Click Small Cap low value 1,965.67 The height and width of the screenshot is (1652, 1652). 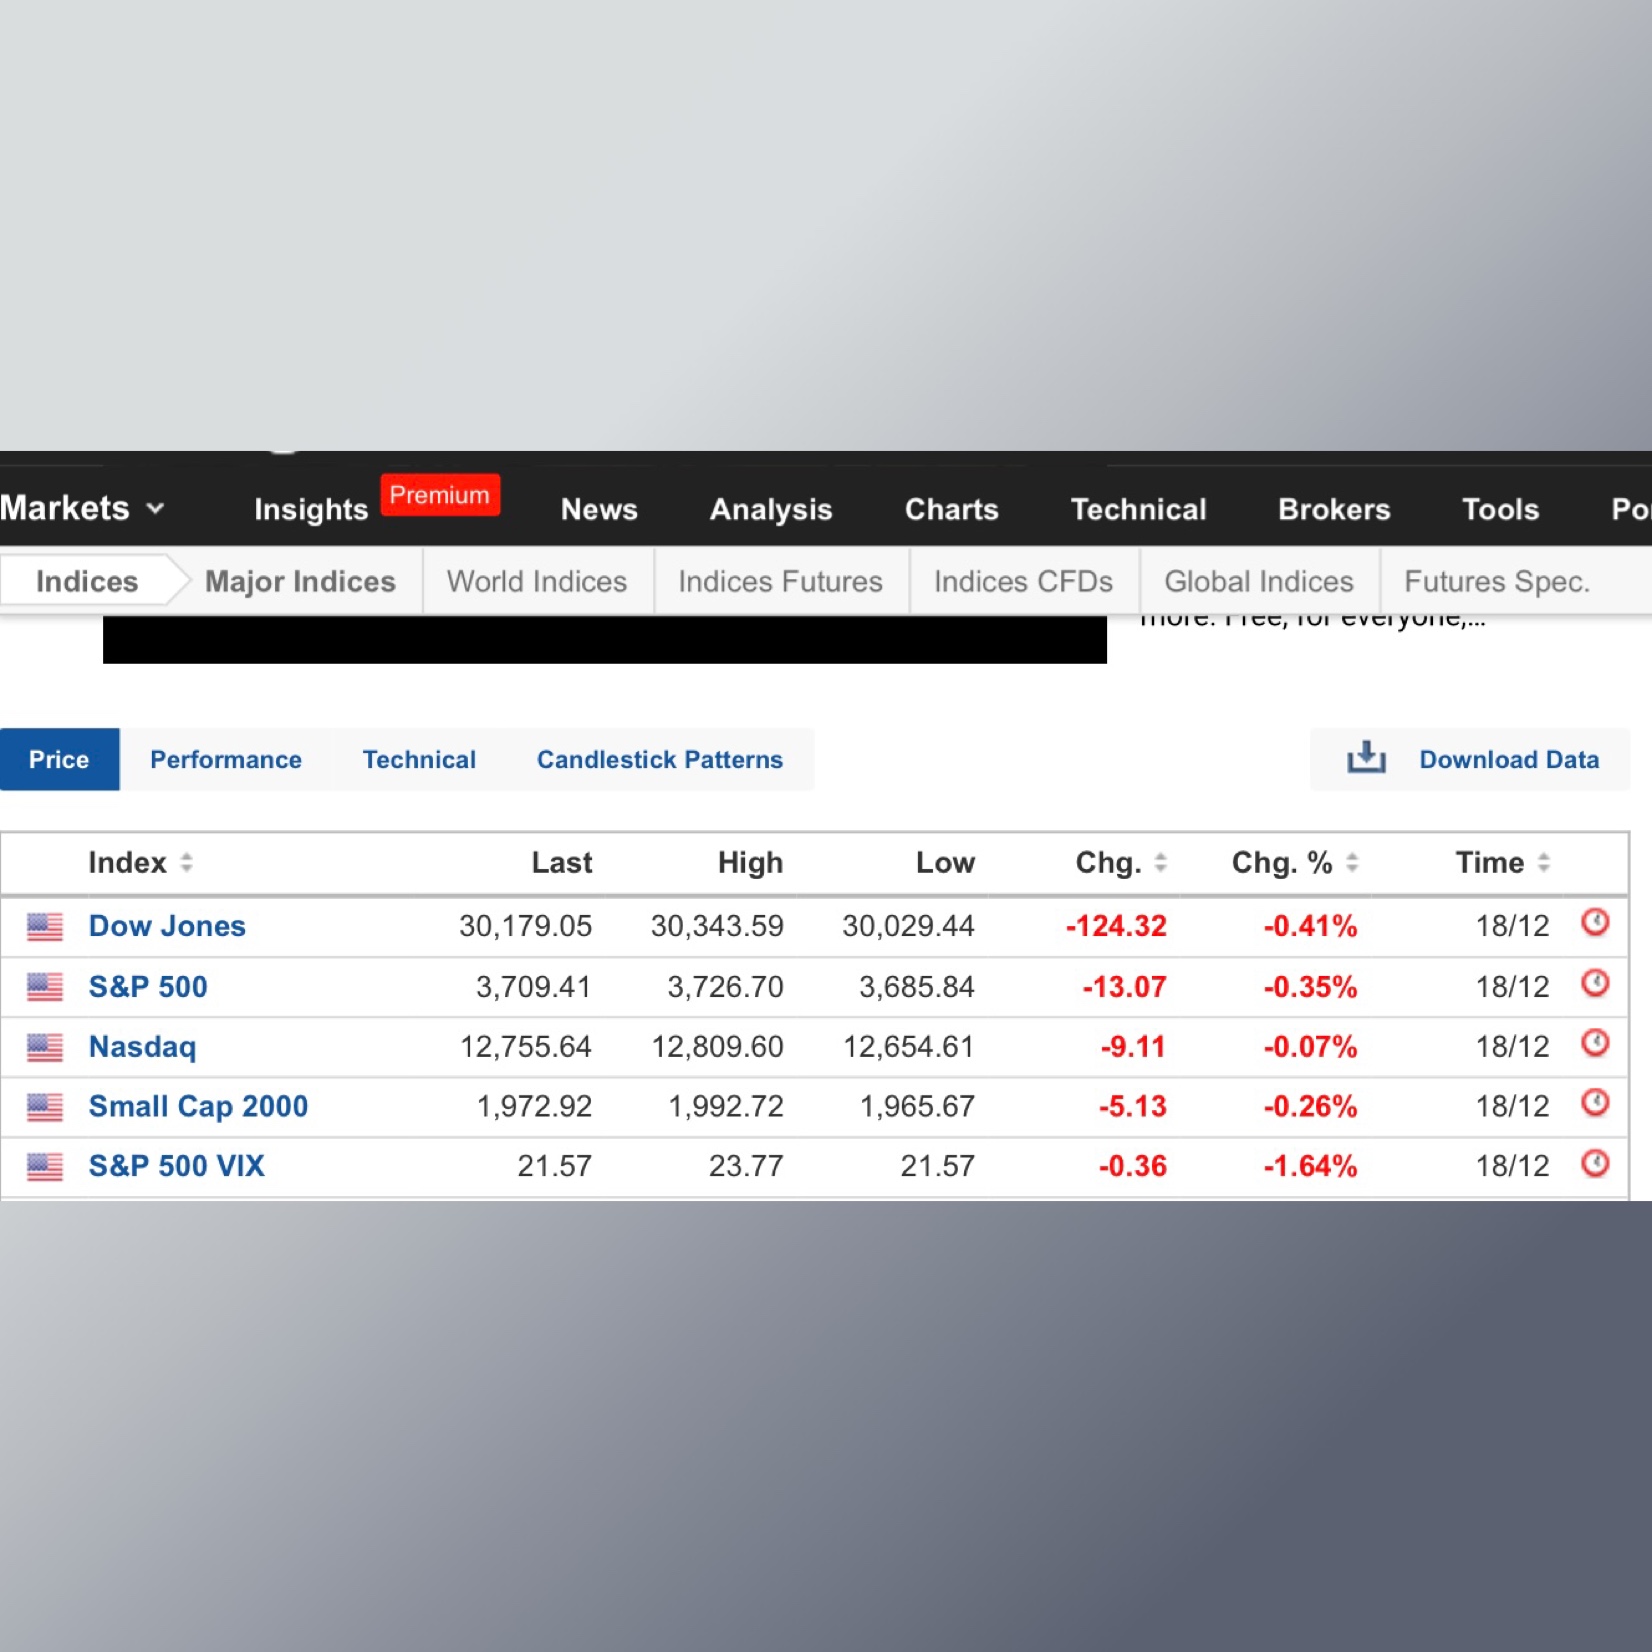coord(917,1106)
